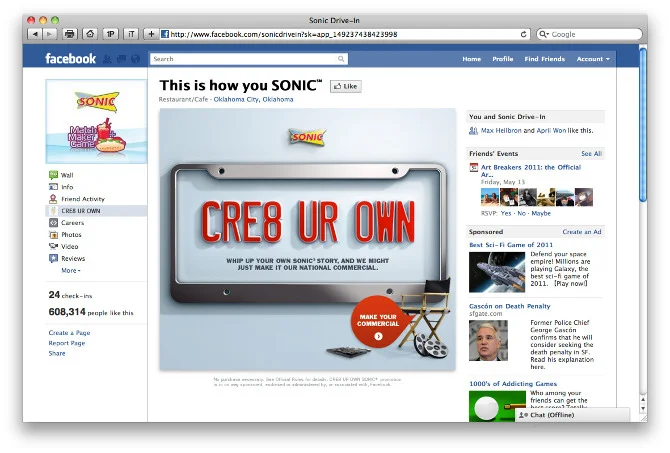Open the Wall section label

point(67,175)
